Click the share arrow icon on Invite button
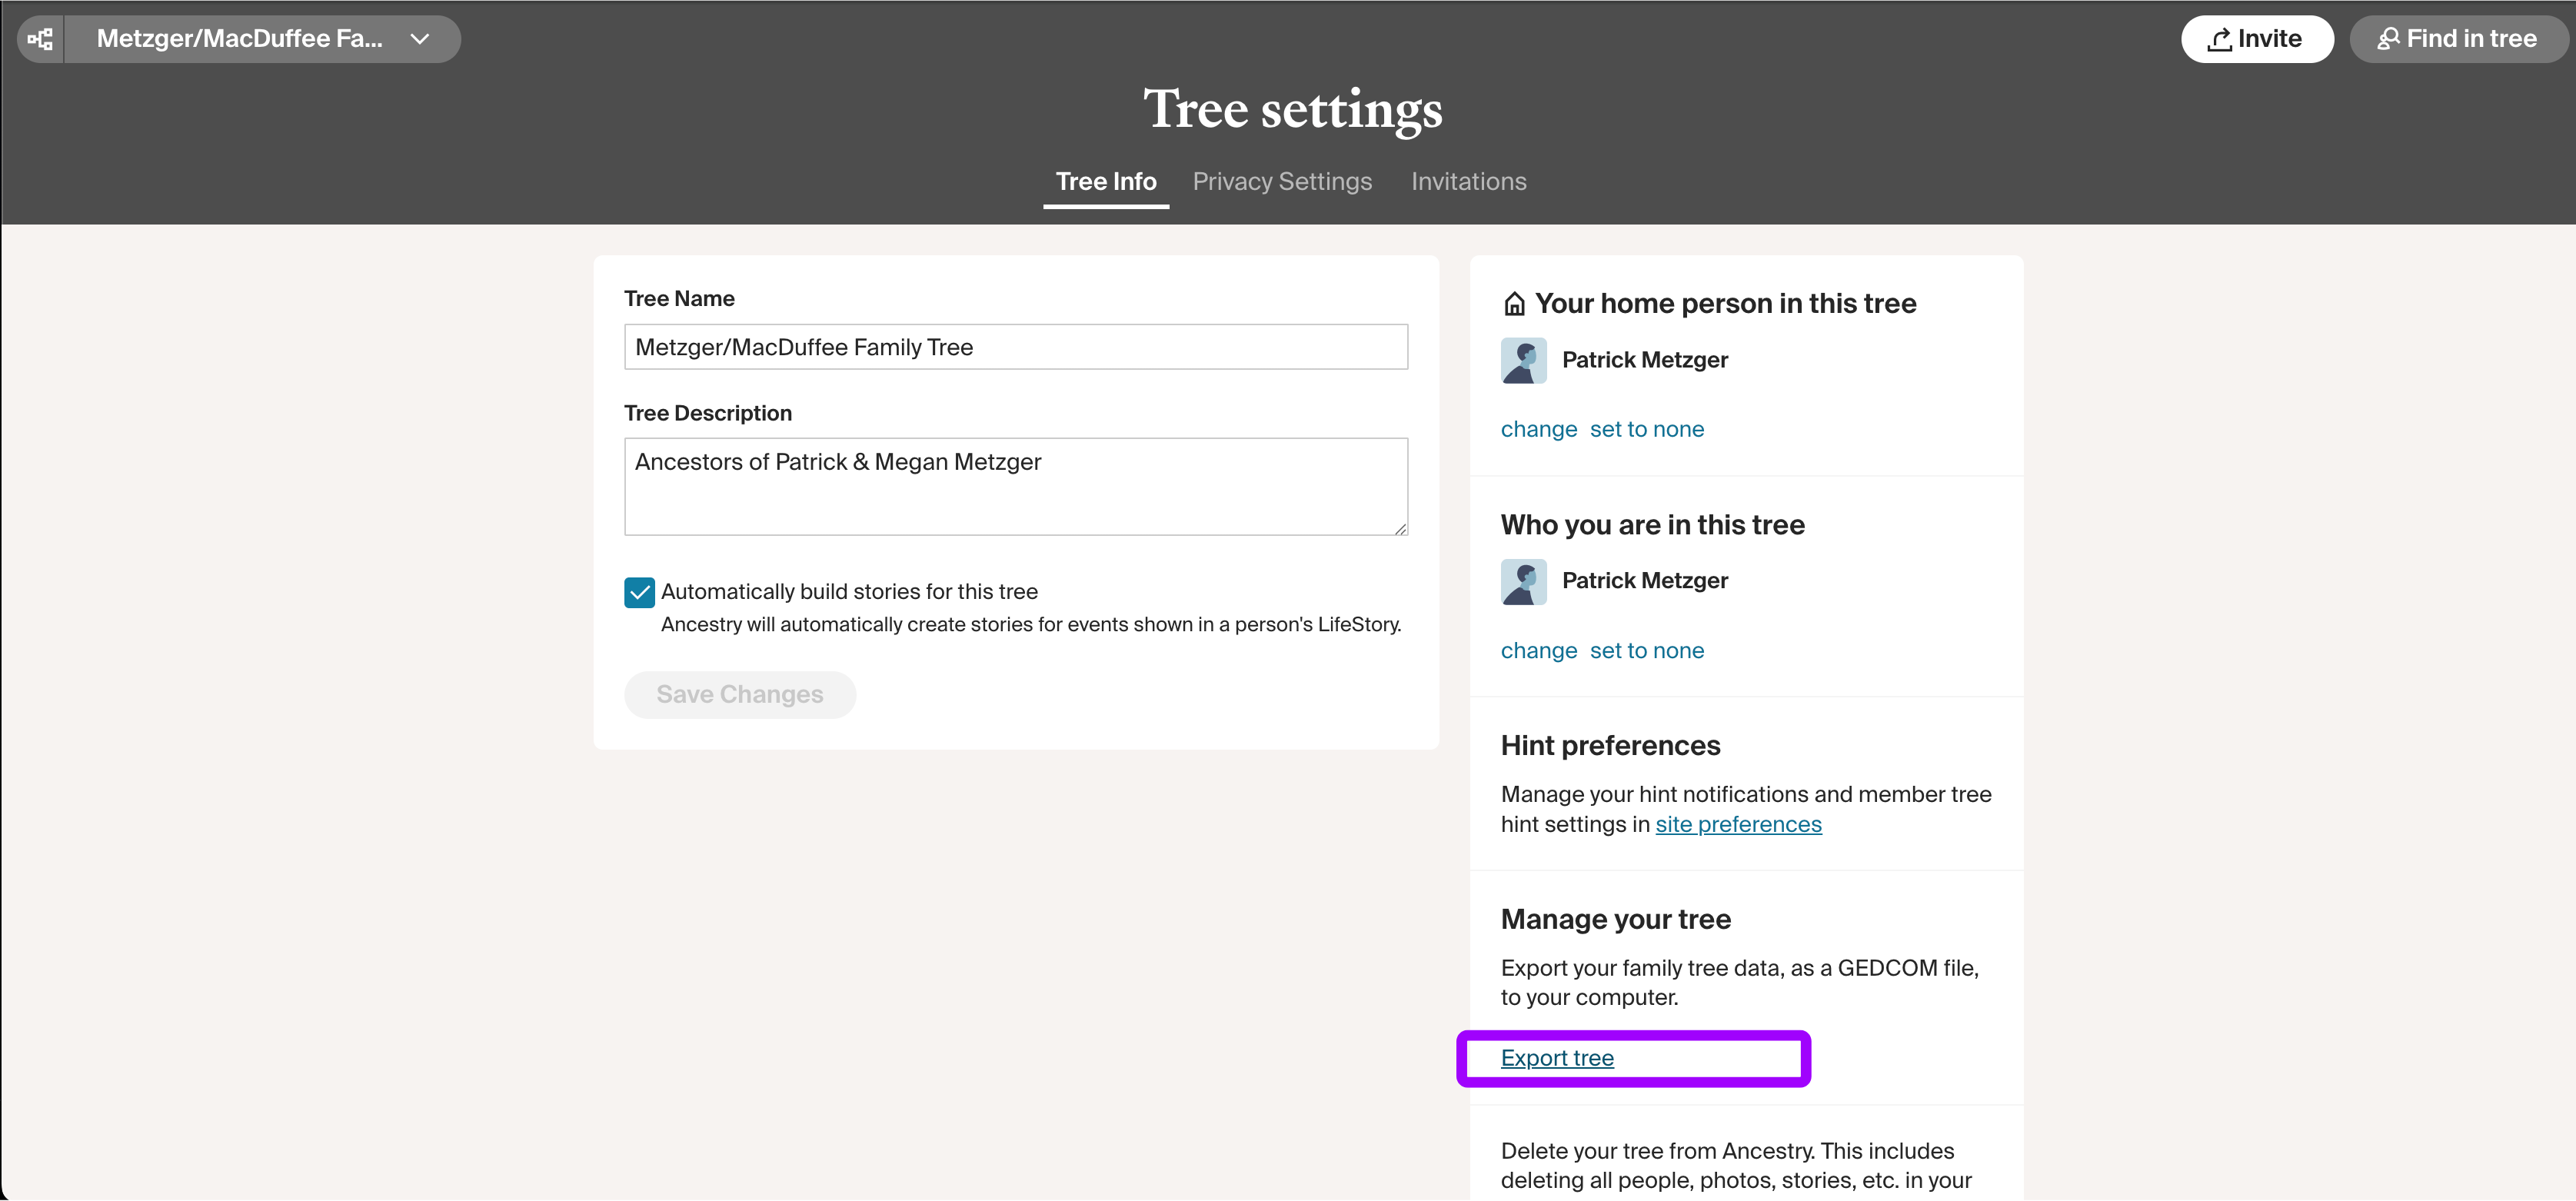The width and height of the screenshot is (2576, 1201). pyautogui.click(x=2221, y=39)
